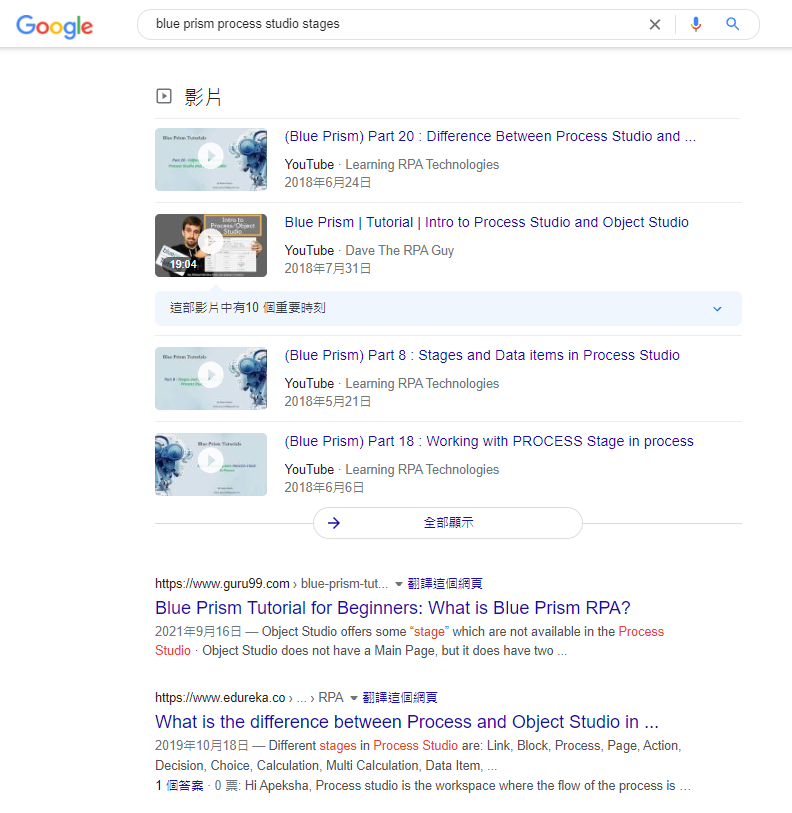Click the 1 個答案 answers link

click(179, 786)
